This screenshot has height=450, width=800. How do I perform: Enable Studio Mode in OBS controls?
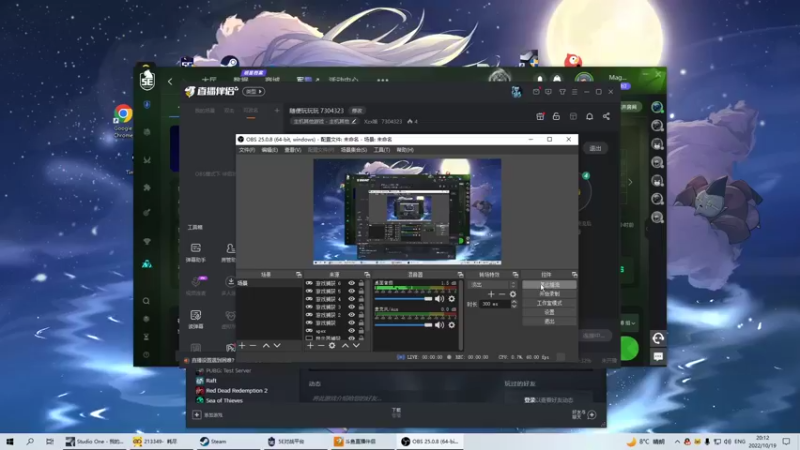[x=549, y=303]
